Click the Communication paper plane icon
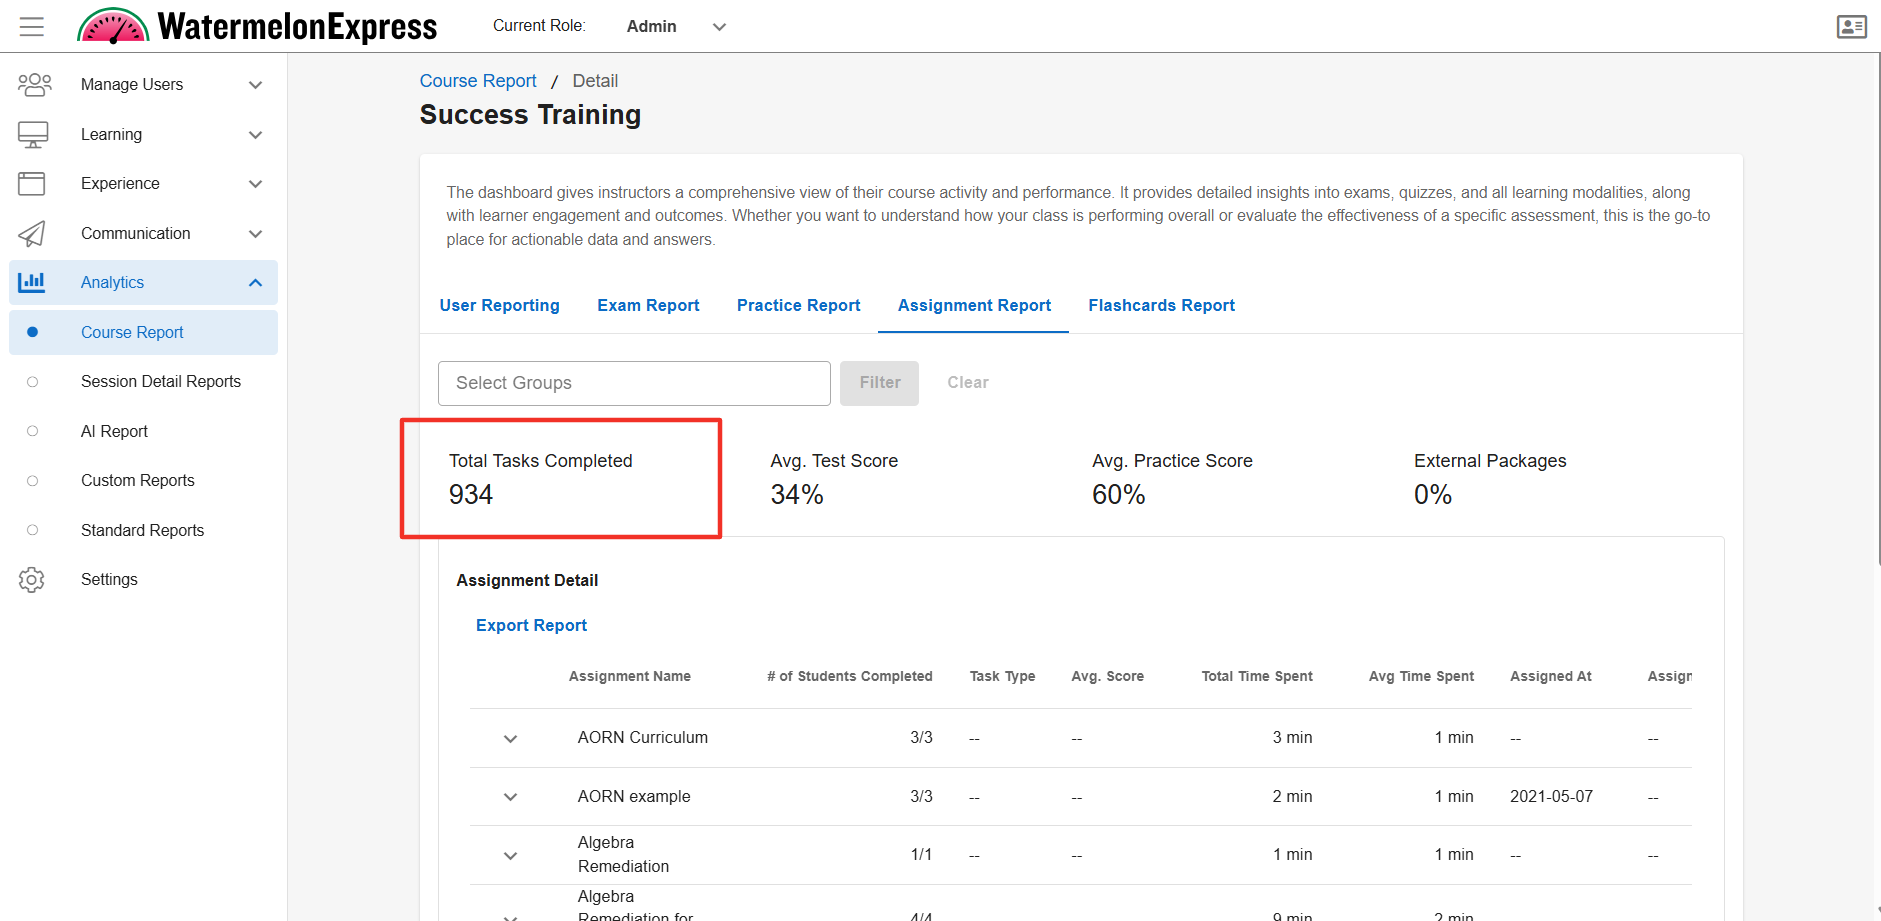Viewport: 1881px width, 921px height. coord(32,234)
